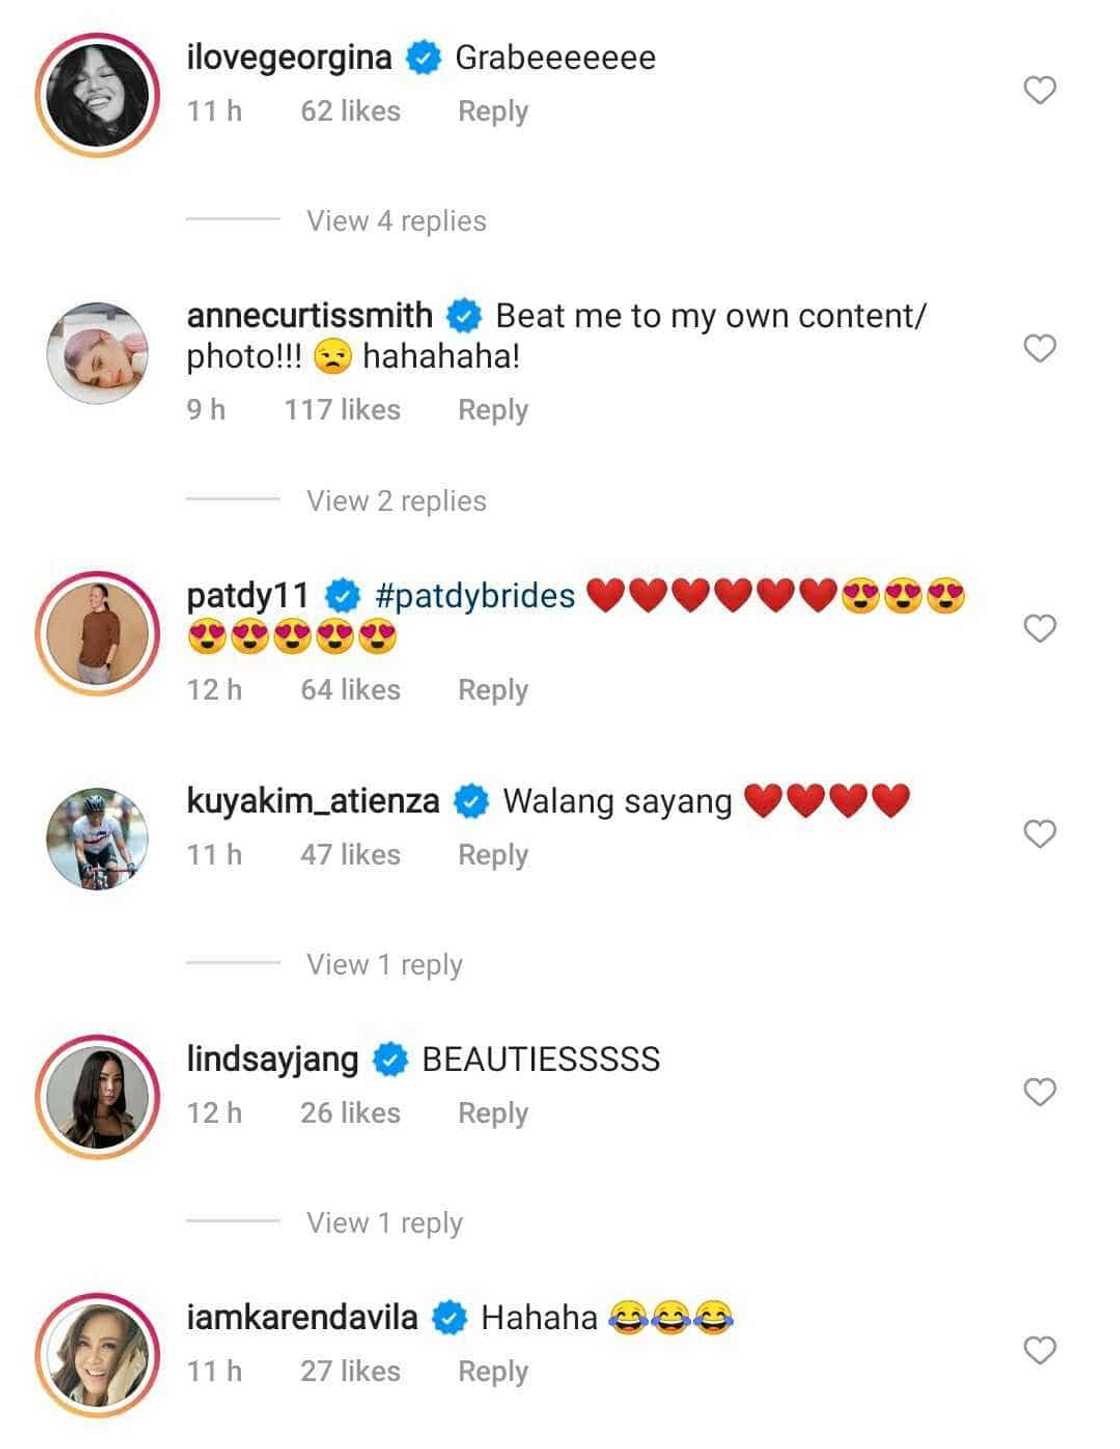Open lindsayjang username link
The image size is (1120, 1449).
pos(272,1059)
